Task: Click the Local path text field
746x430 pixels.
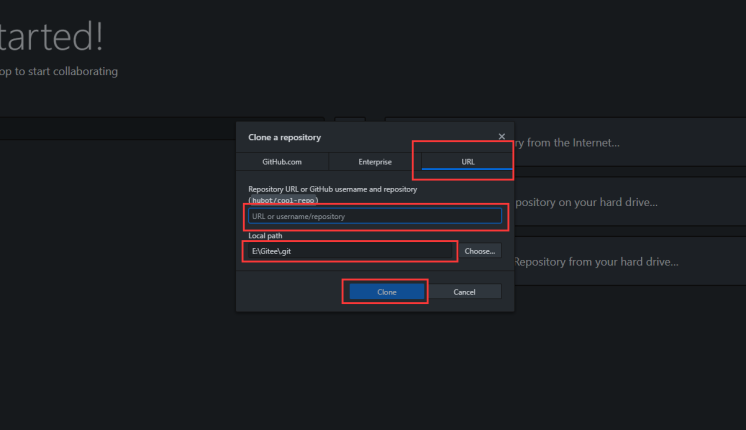Action: [x=350, y=251]
